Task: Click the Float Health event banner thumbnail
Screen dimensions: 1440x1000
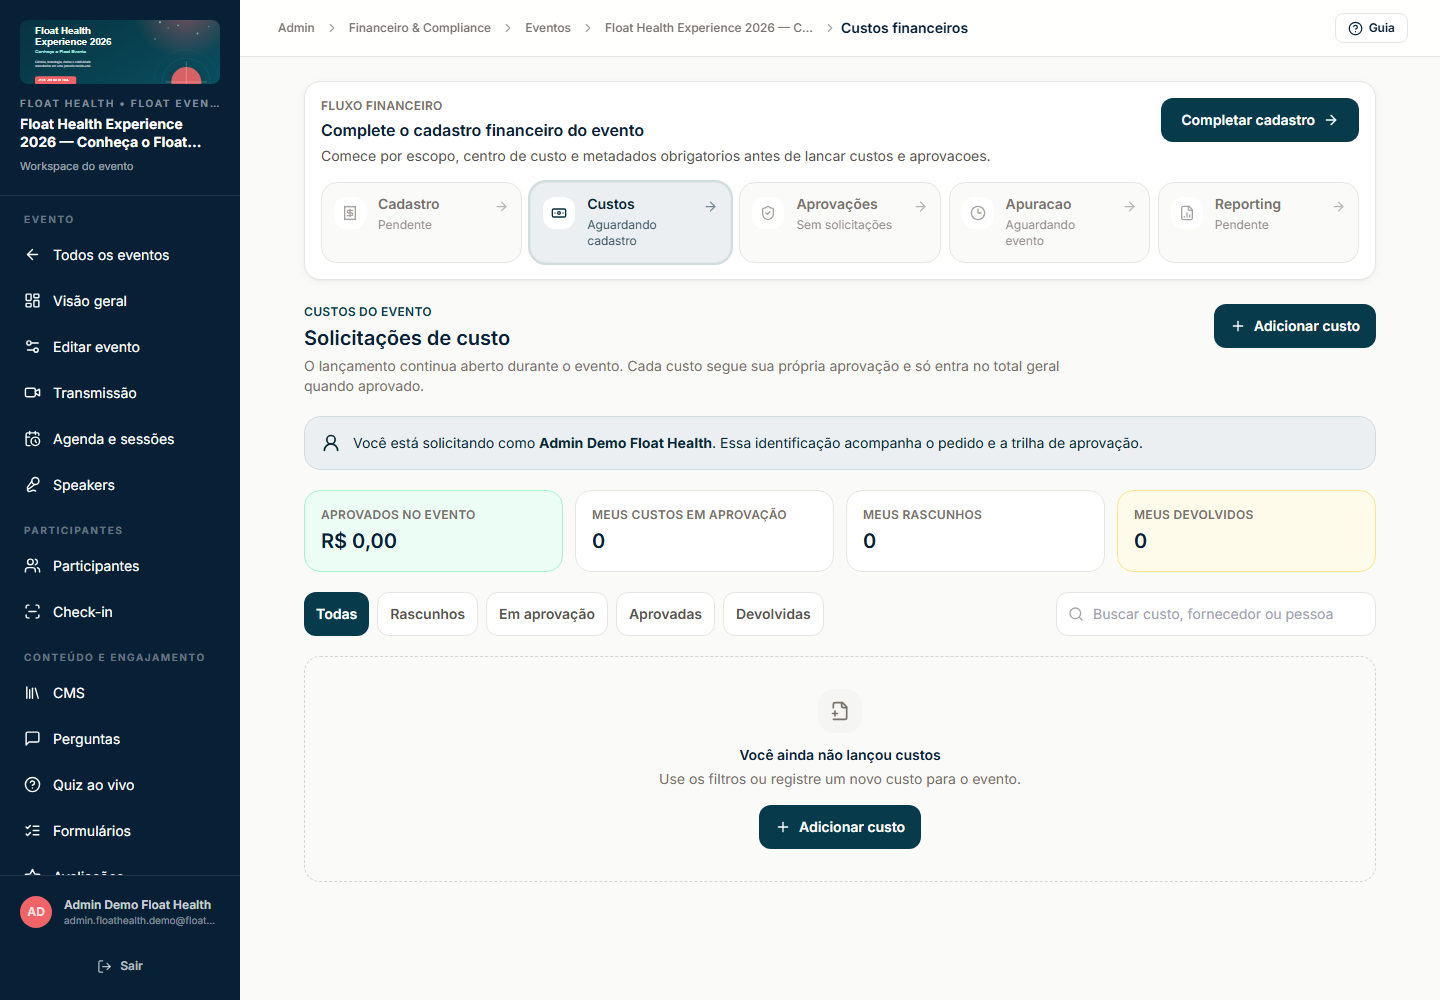Action: click(x=120, y=52)
